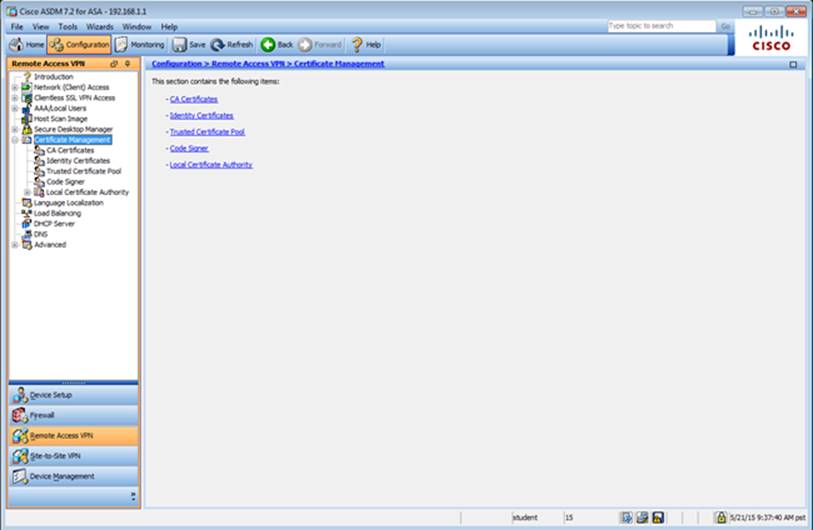Screen dimensions: 813x530
Task: Follow the Identity Certificates link in the main pane
Action: coord(201,116)
